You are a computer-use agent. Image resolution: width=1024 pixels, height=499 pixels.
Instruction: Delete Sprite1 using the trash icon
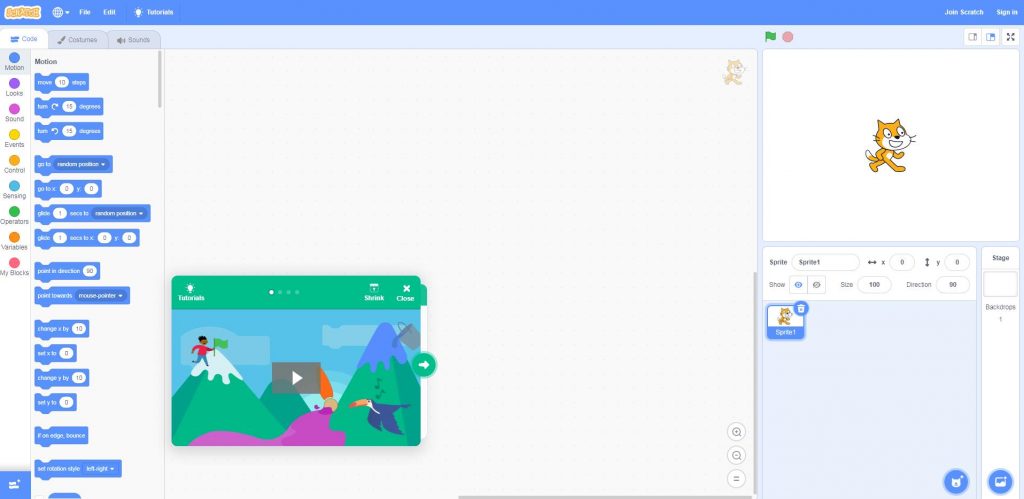(x=801, y=308)
